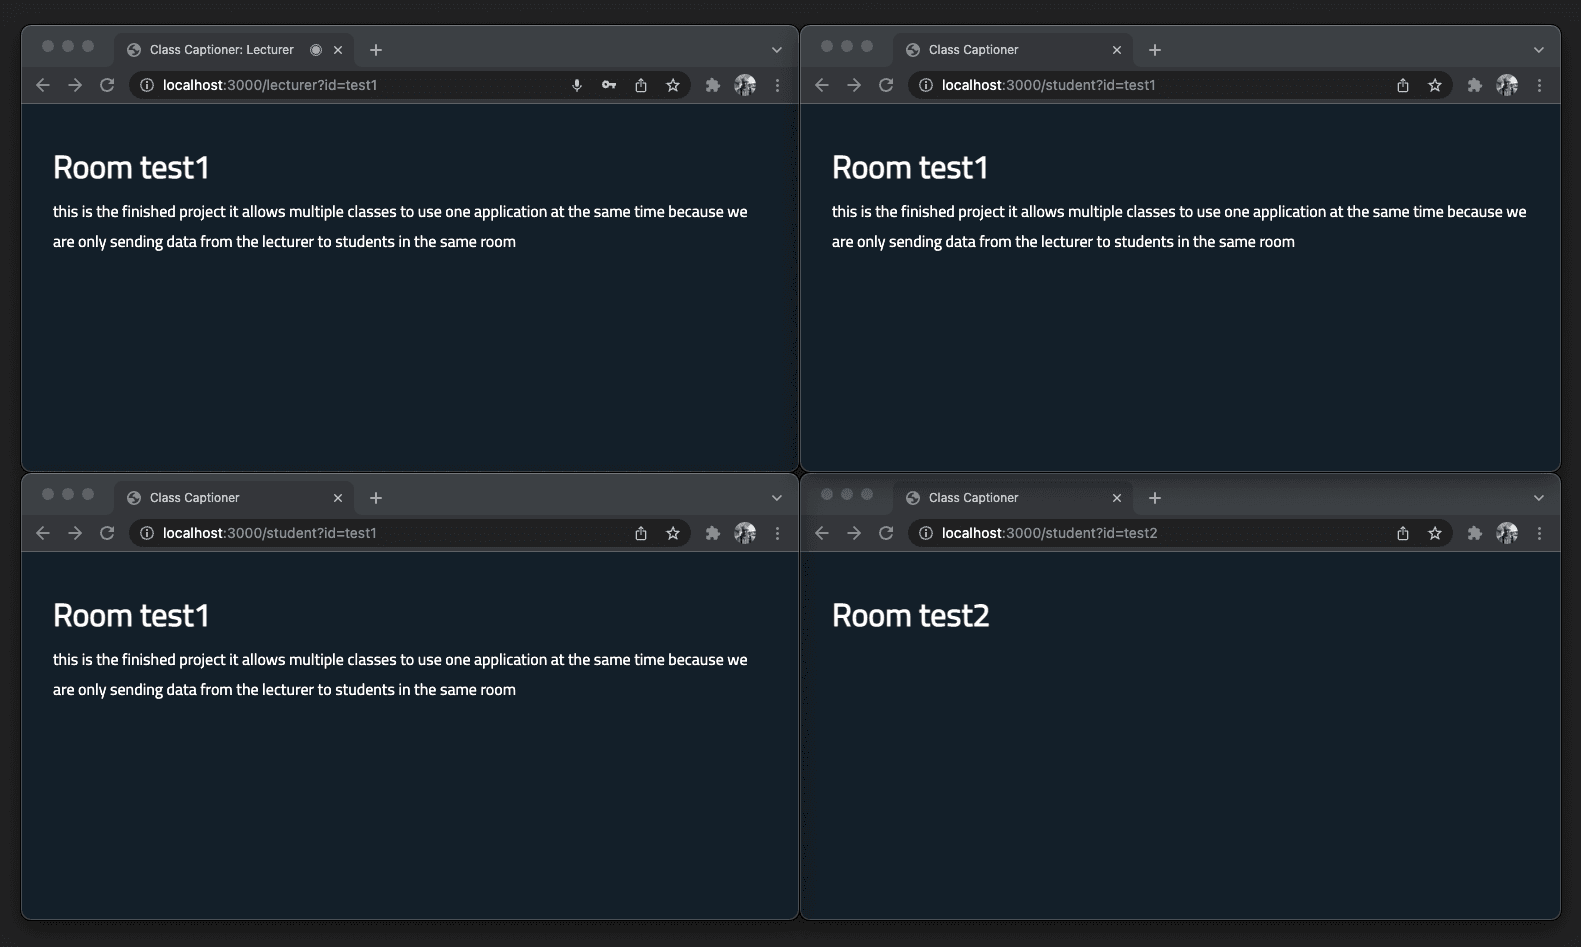Go back in top-right student test1 window
Viewport: 1581px width, 947px height.
[822, 85]
